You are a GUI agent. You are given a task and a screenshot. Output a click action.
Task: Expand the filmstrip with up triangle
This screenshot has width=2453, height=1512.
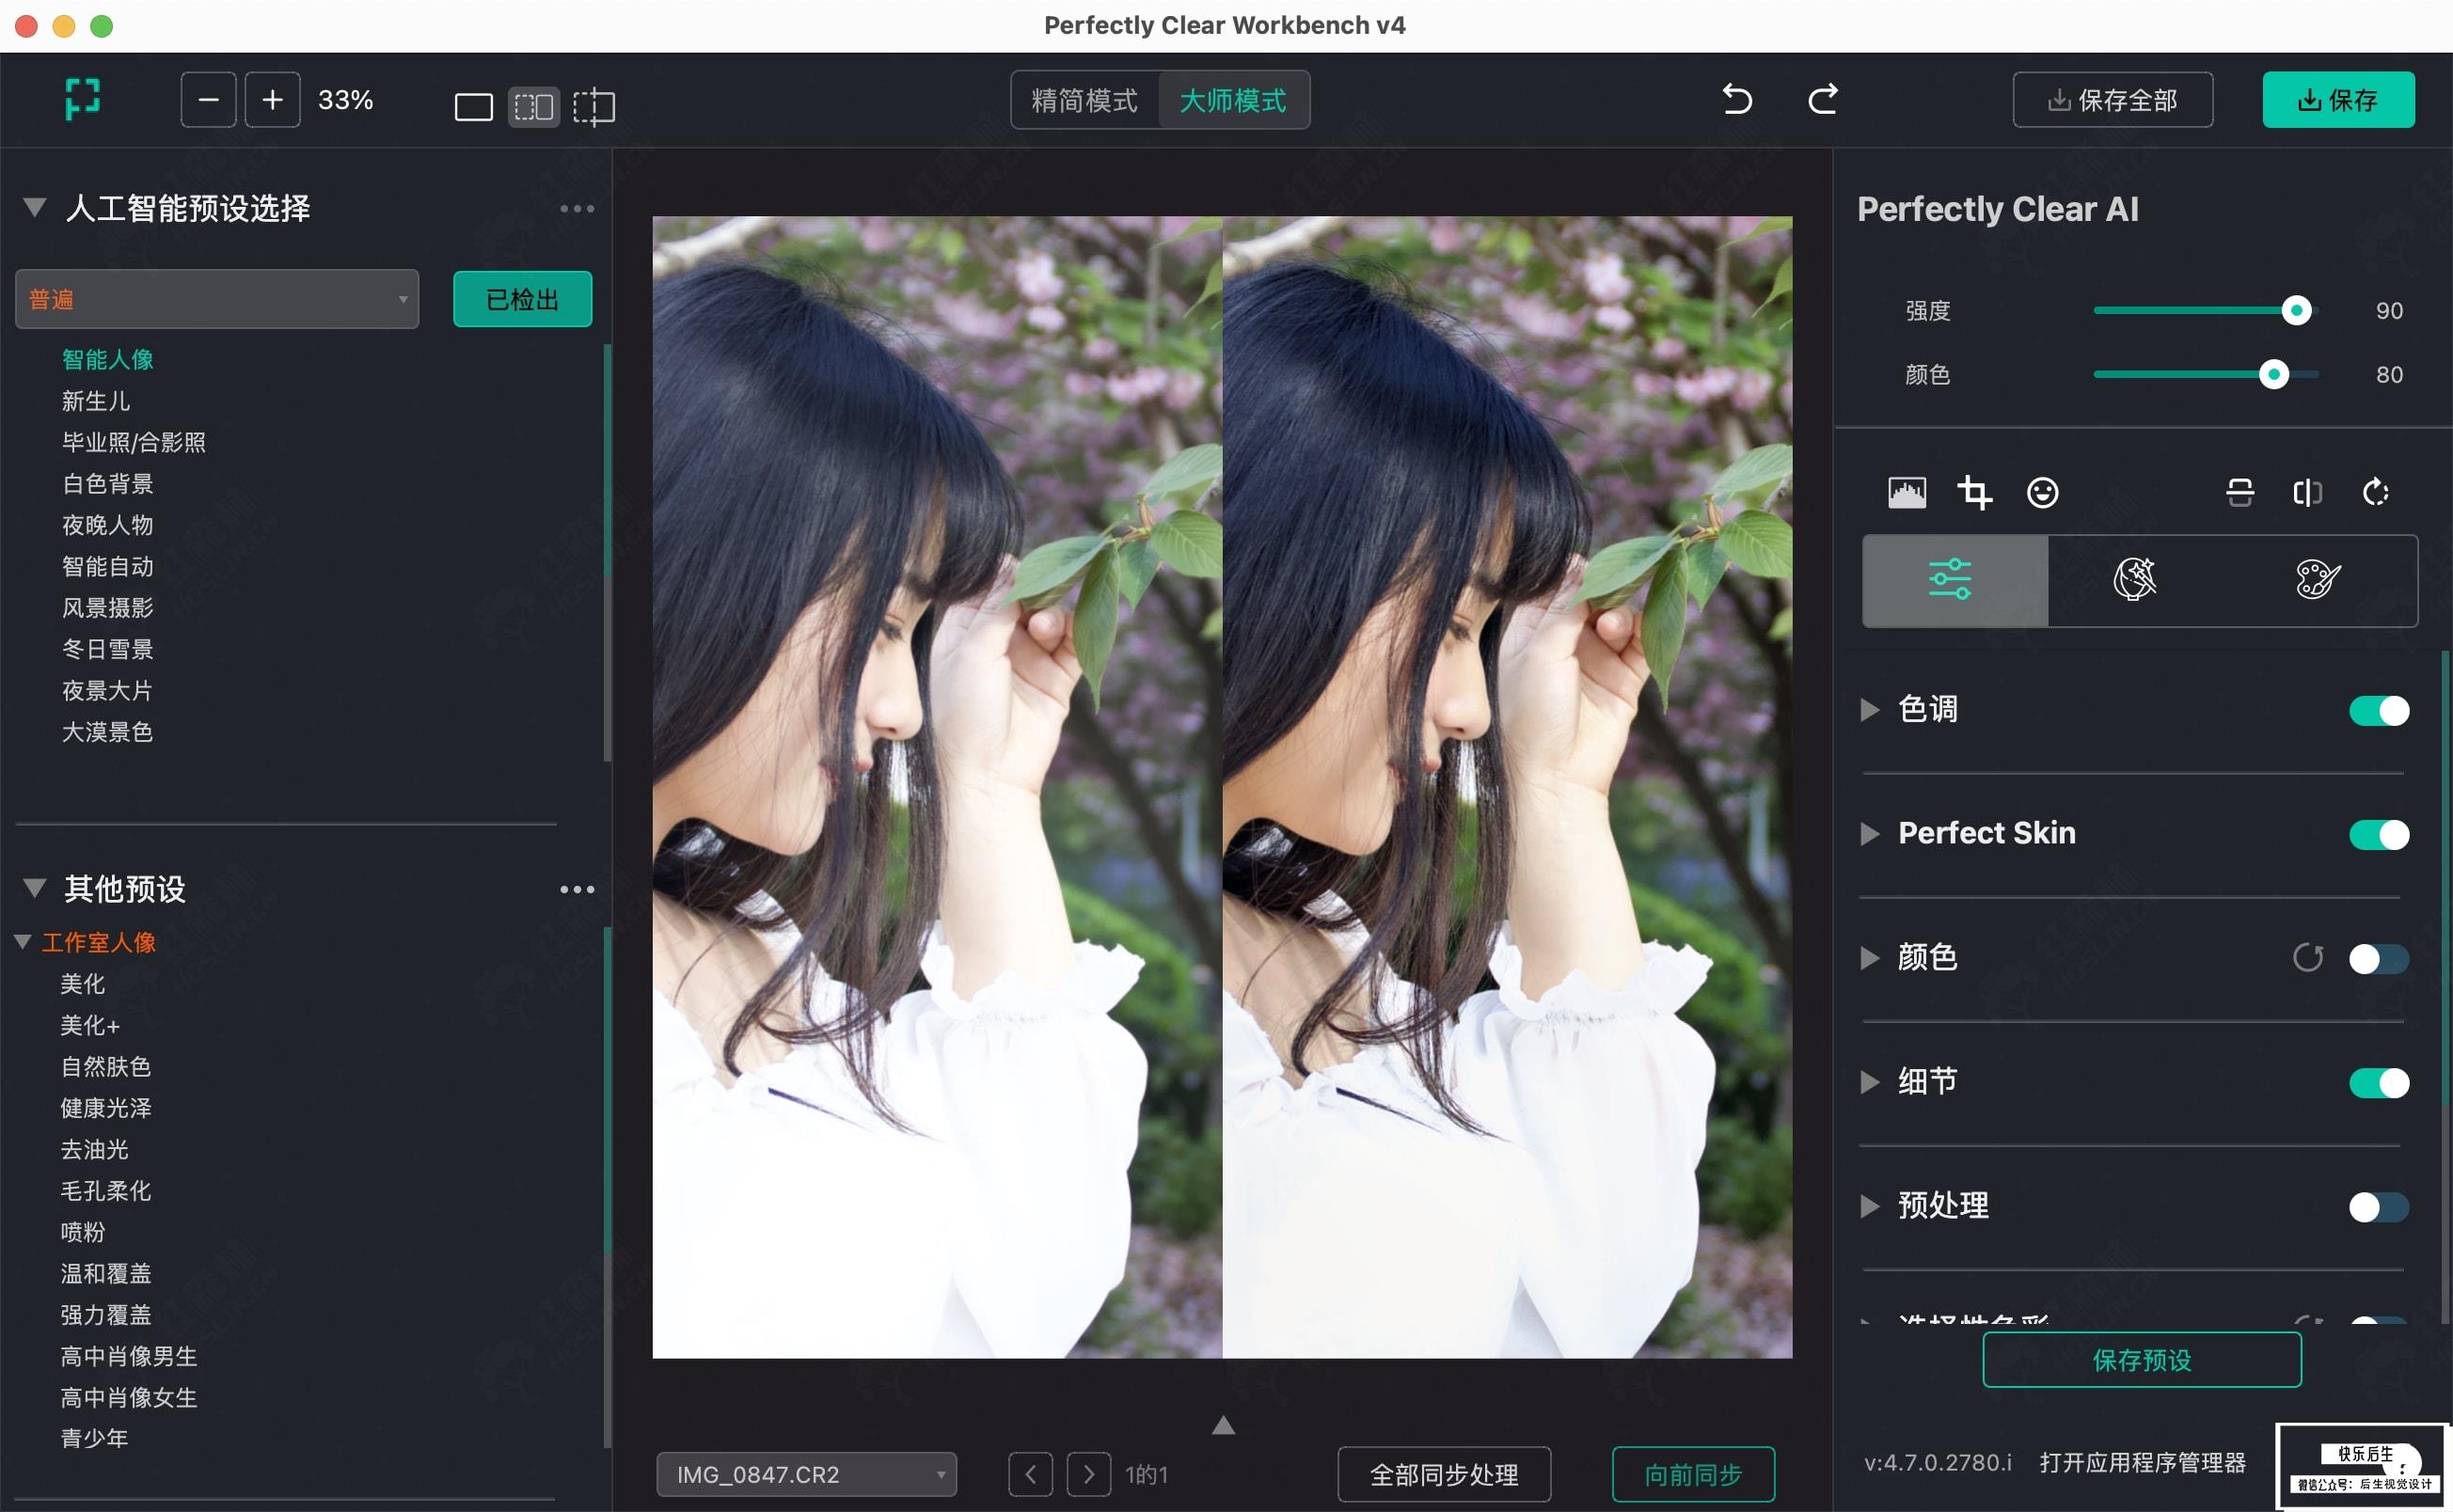(1223, 1425)
